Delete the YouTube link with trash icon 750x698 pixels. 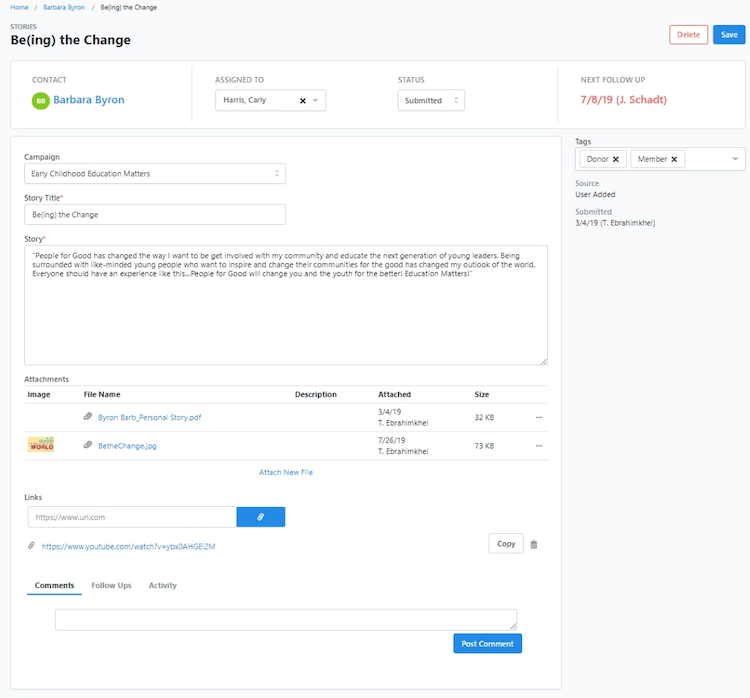tap(534, 544)
